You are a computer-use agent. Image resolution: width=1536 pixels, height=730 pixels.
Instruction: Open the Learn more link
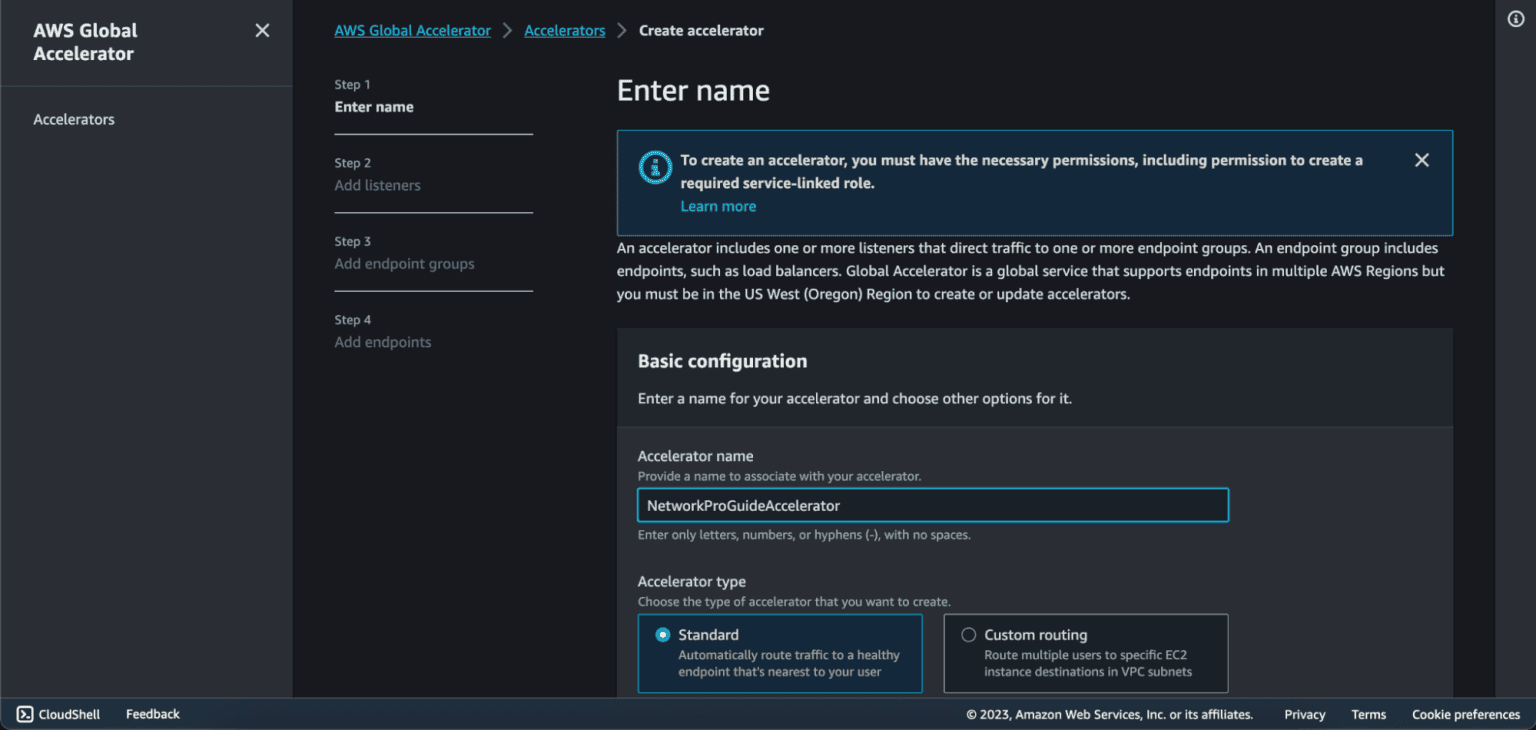point(718,206)
